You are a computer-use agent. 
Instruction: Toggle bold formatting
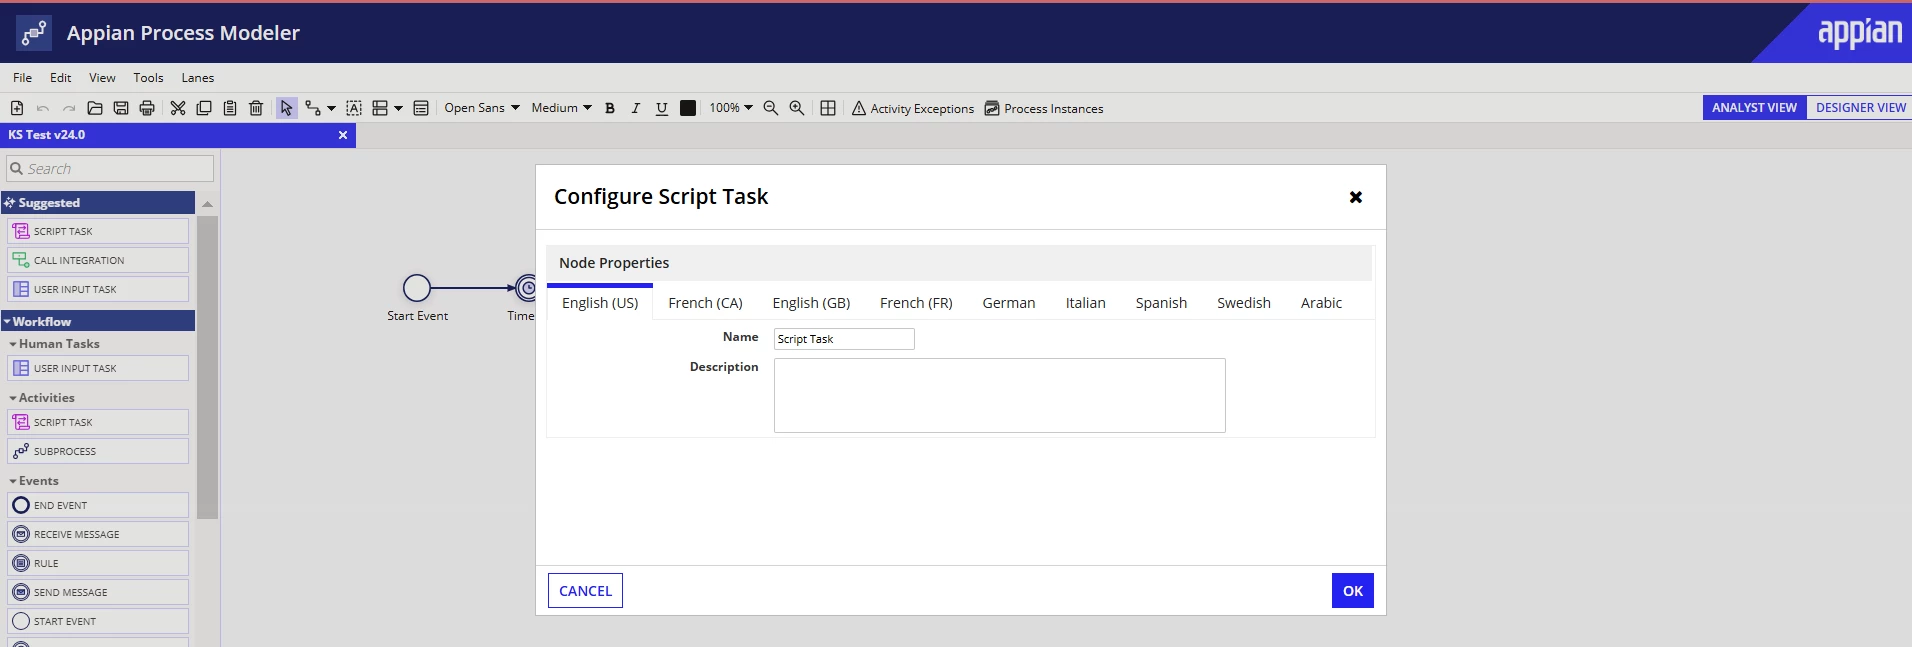[610, 108]
